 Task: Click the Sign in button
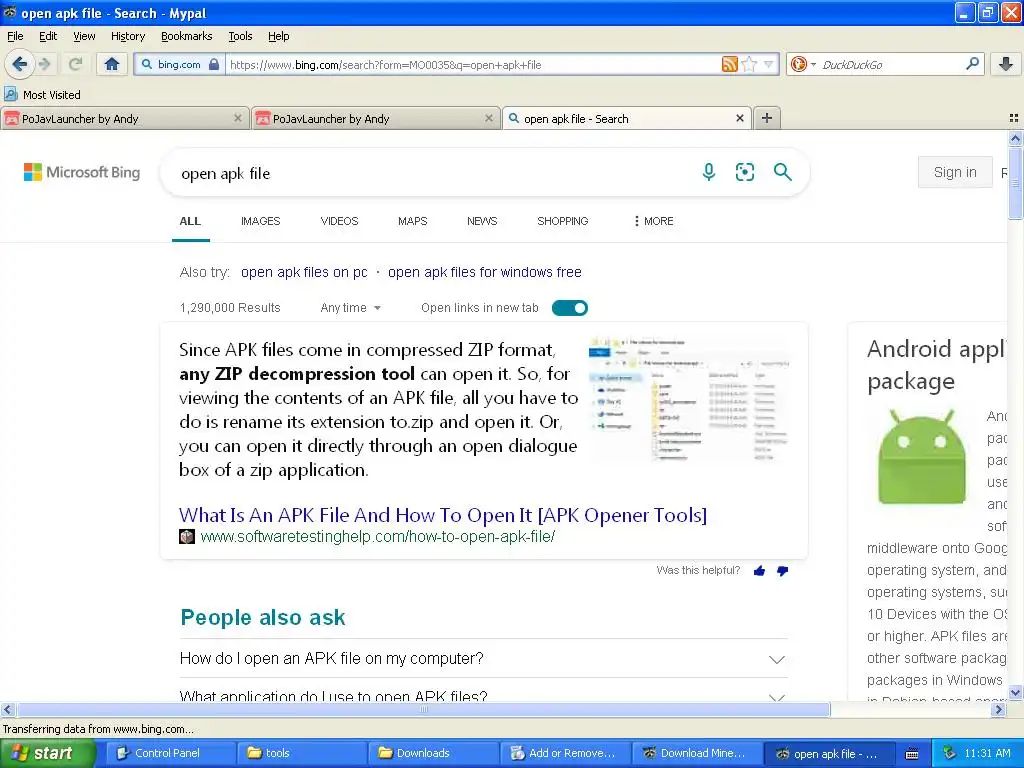tap(955, 172)
